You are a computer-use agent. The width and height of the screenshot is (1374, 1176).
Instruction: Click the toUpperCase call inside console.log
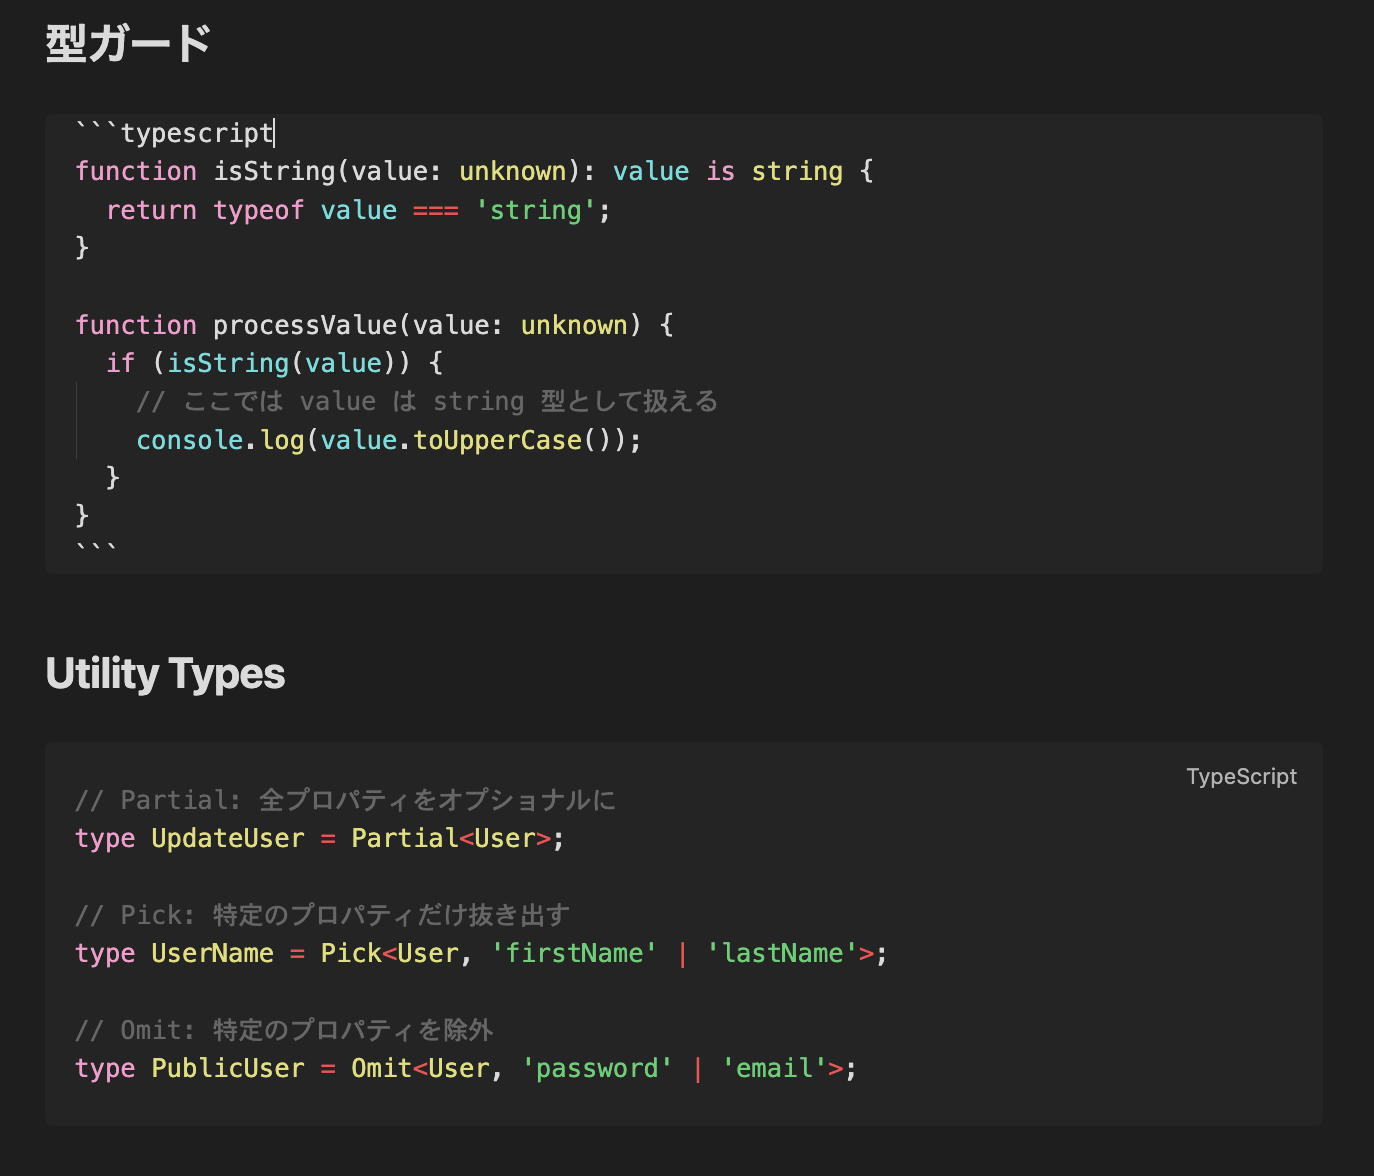click(x=497, y=439)
